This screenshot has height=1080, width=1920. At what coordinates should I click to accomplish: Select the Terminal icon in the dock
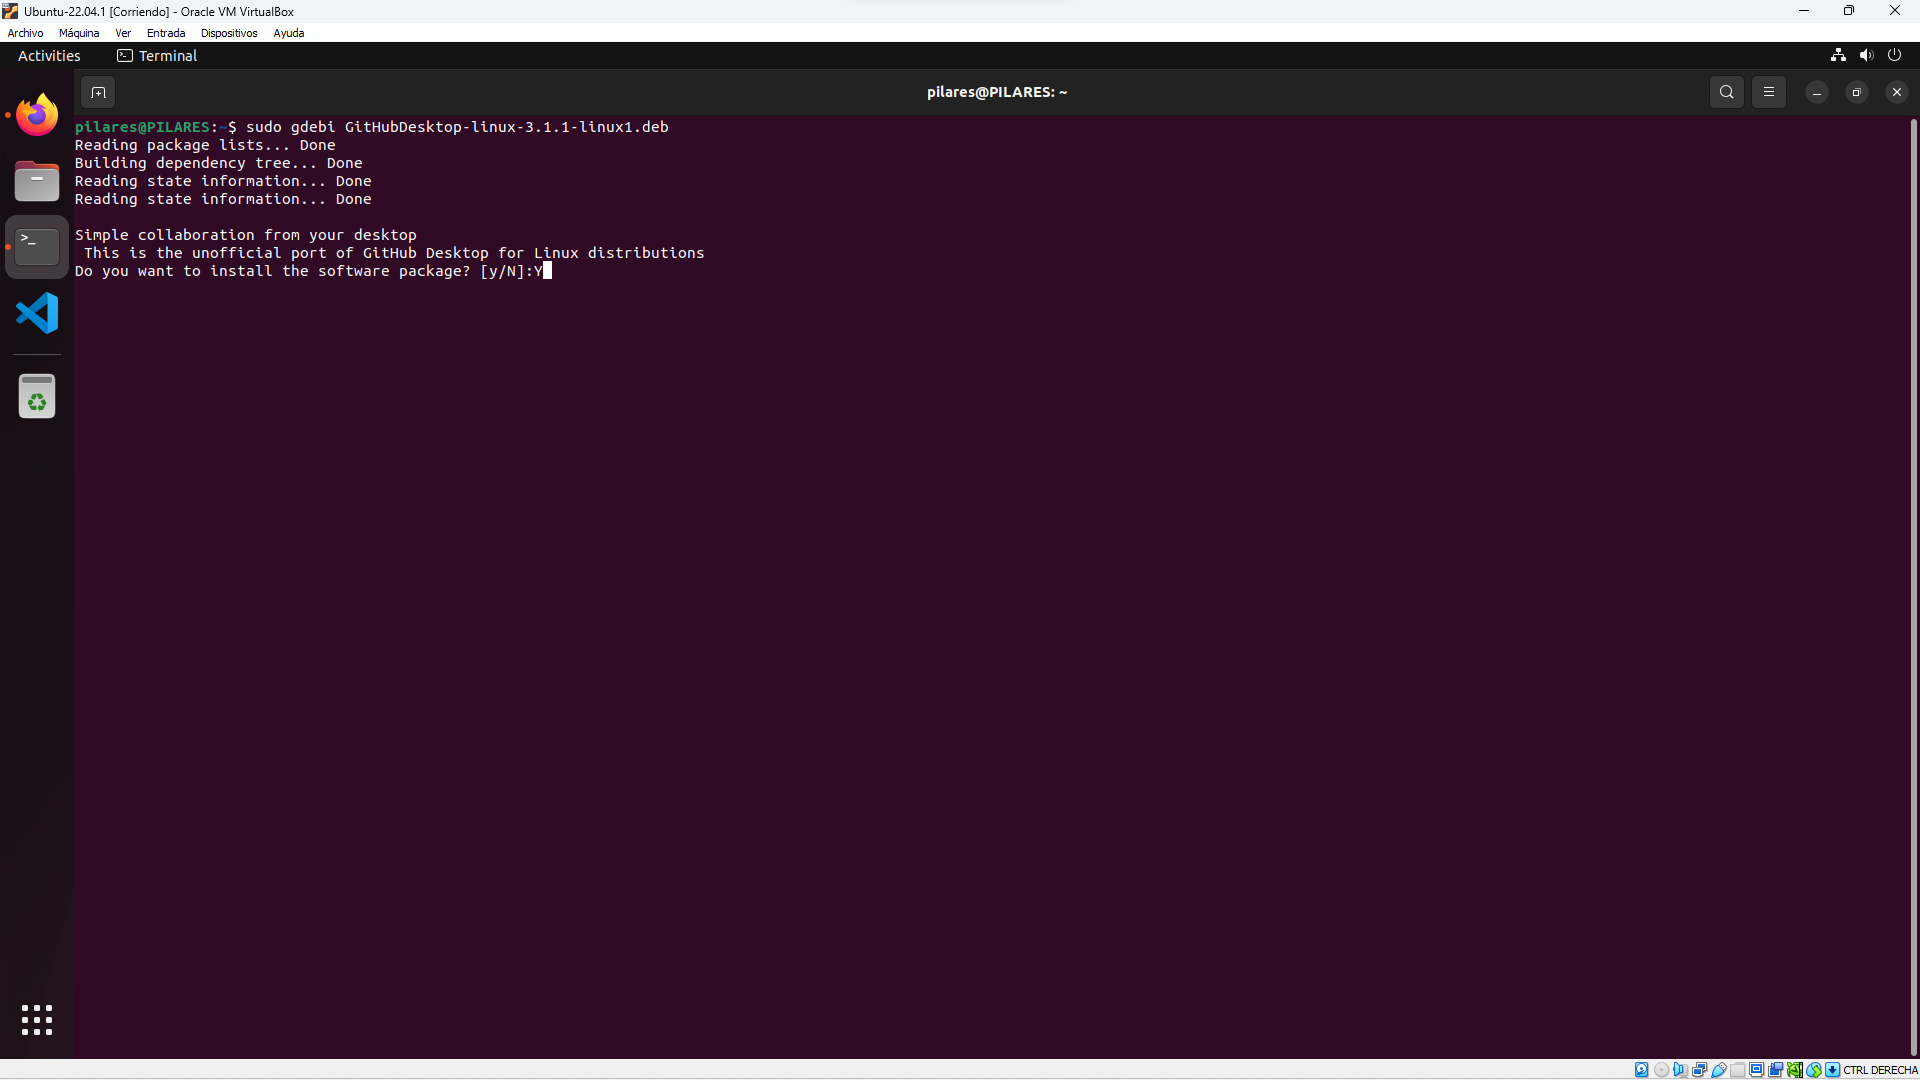point(36,246)
